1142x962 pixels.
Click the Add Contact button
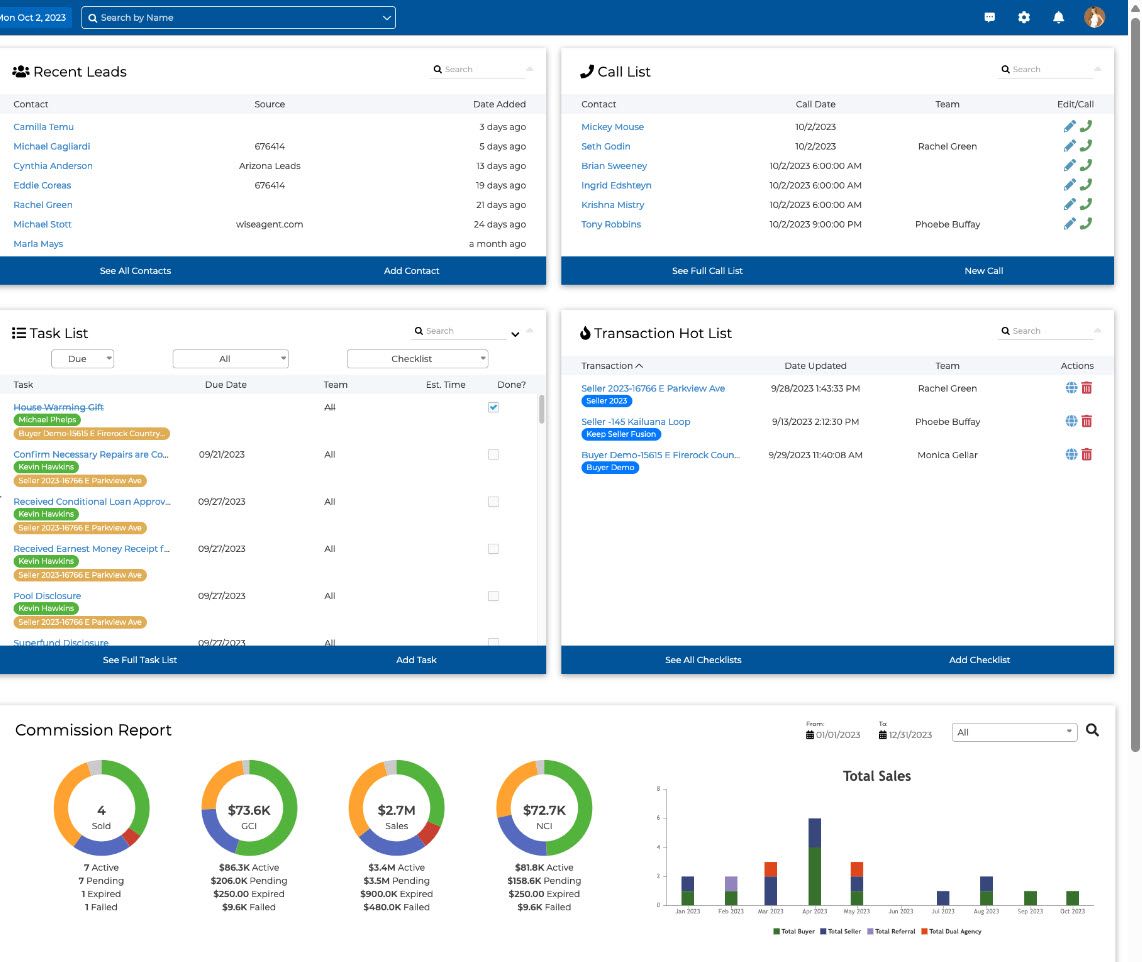(412, 270)
